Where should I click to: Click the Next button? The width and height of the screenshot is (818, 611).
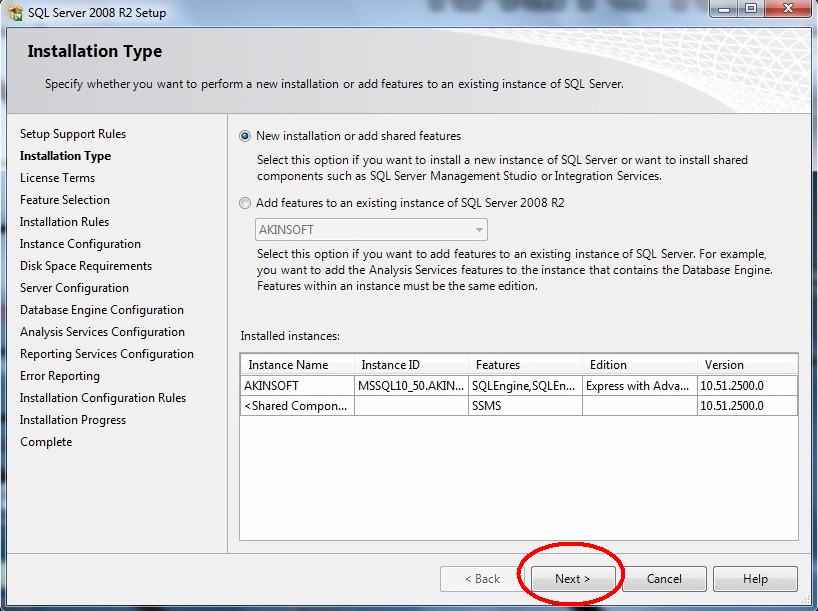tap(572, 579)
